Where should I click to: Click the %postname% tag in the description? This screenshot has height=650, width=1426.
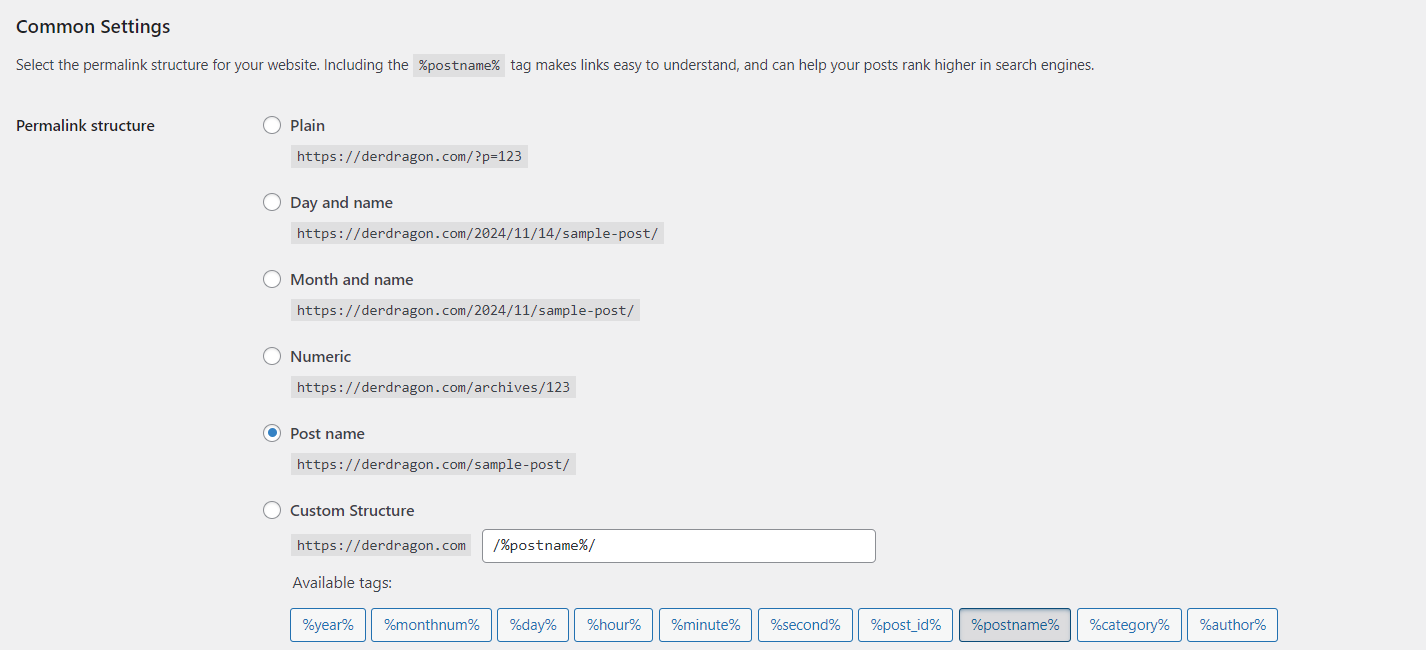tap(459, 64)
